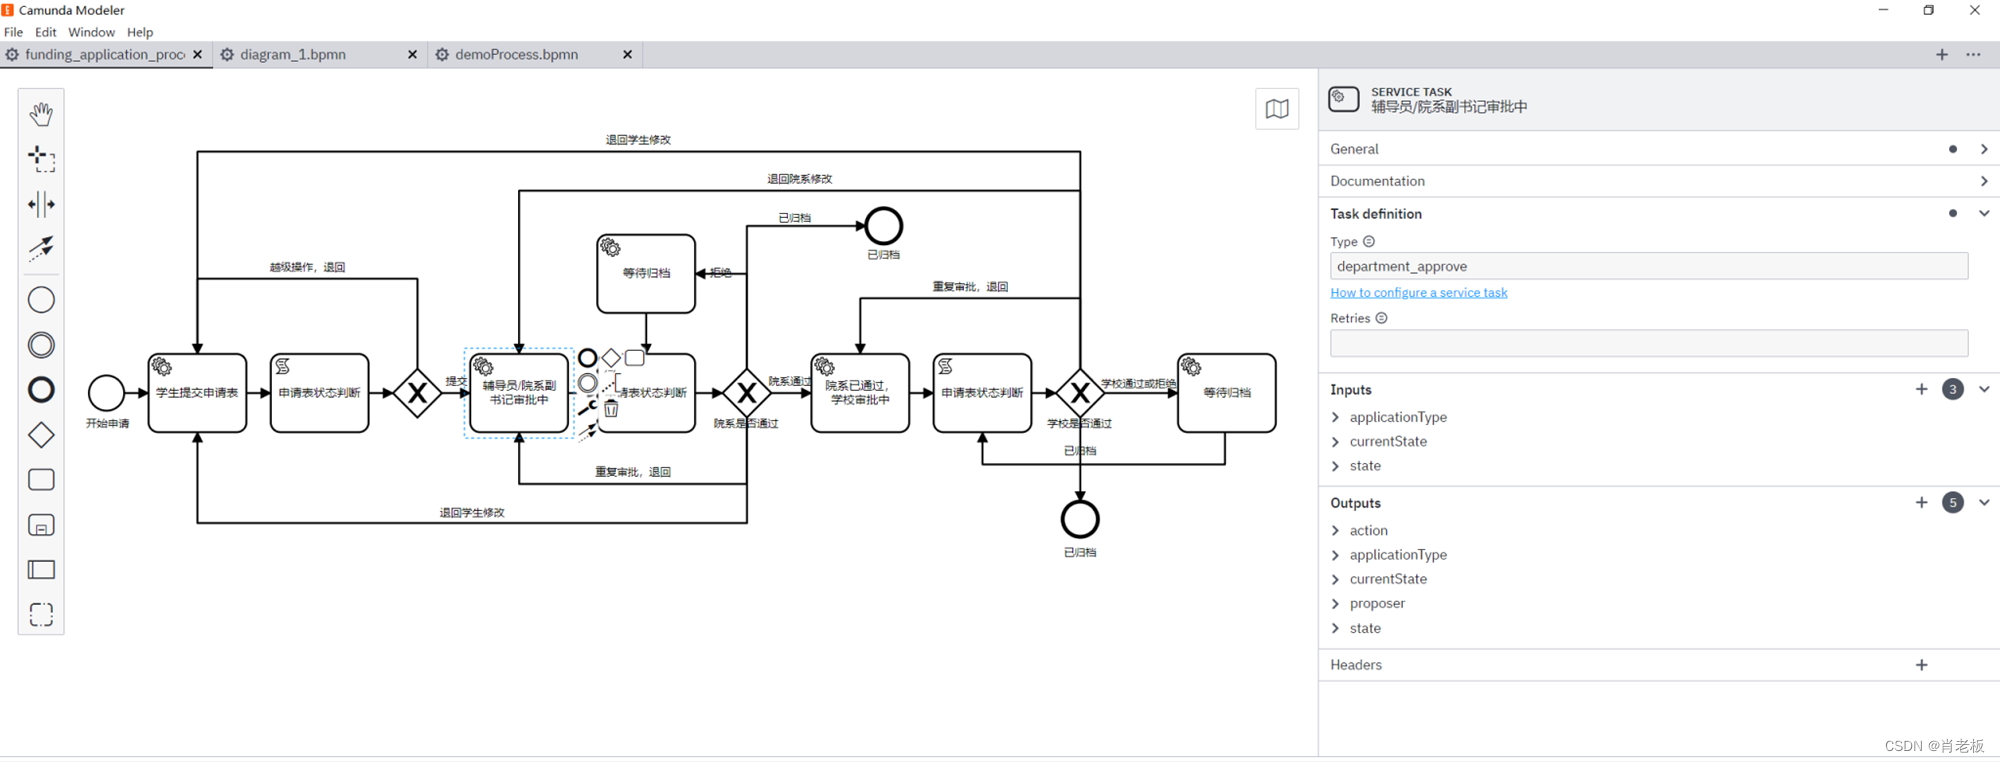
Task: Select the 院系已通过,学校审批中 task
Action: click(x=860, y=393)
